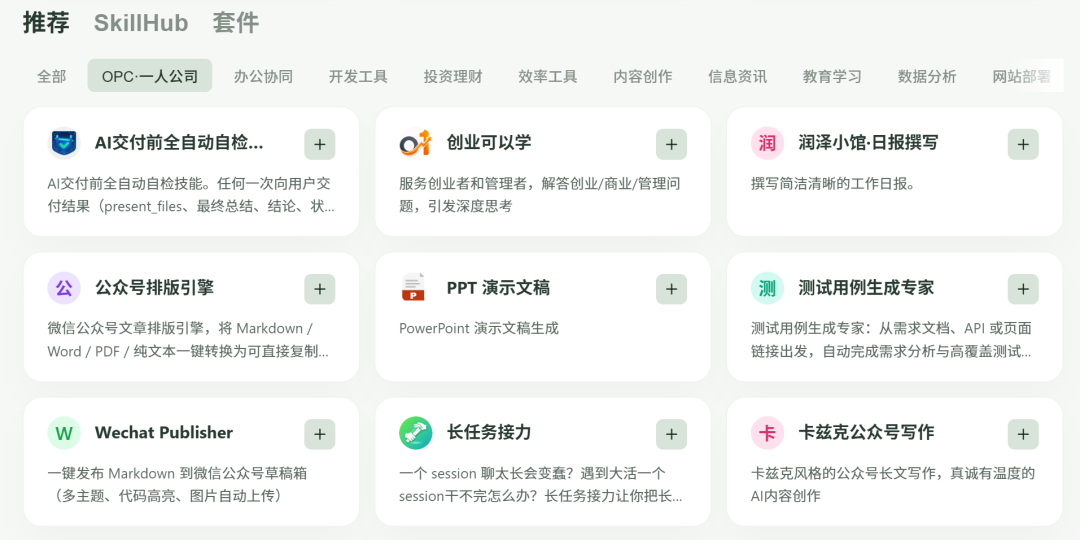Add 创业可以学 skill using plus icon

[x=672, y=144]
